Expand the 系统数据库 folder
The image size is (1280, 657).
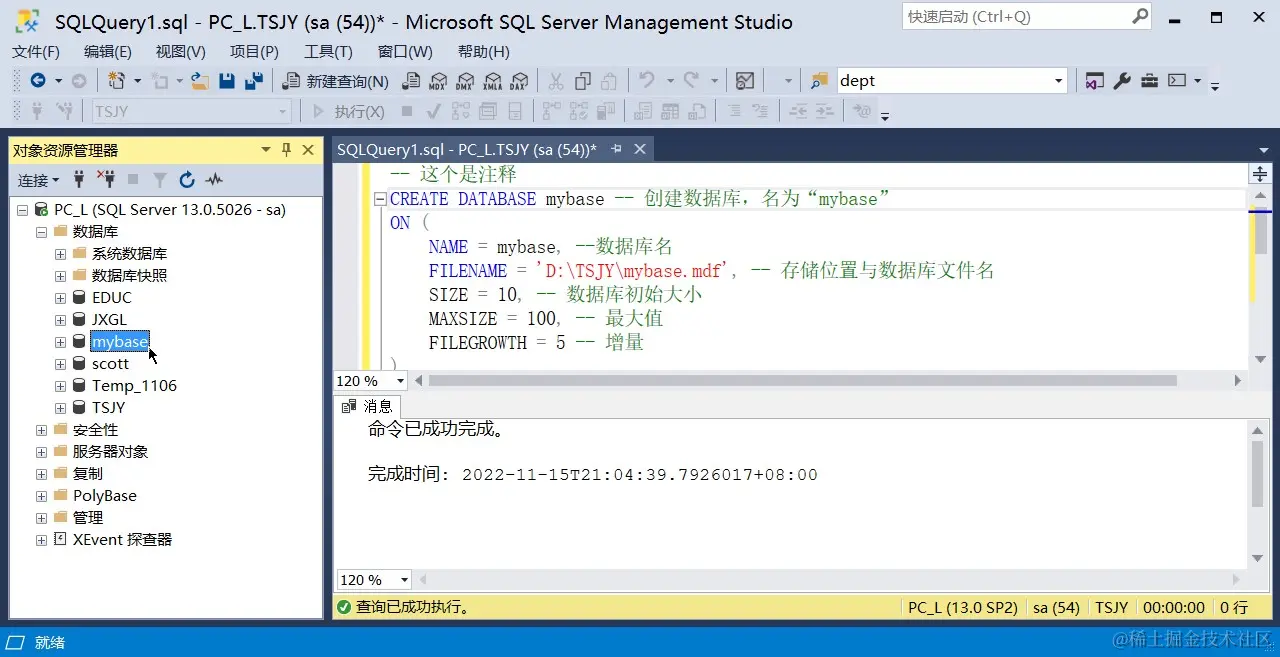[61, 254]
